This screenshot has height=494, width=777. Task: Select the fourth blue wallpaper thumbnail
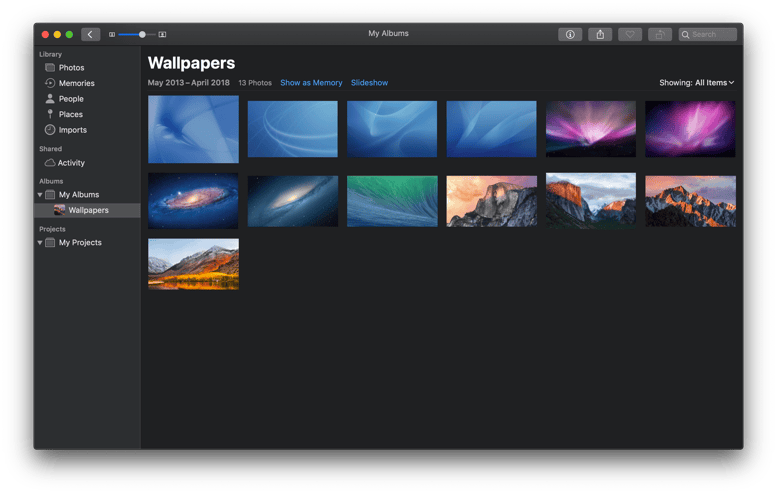pos(492,129)
